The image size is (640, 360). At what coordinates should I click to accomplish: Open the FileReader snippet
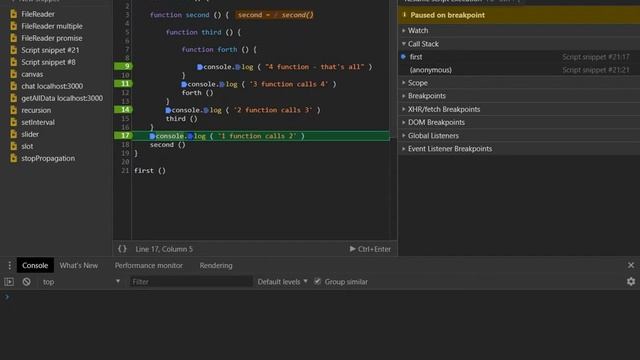tap(38, 14)
